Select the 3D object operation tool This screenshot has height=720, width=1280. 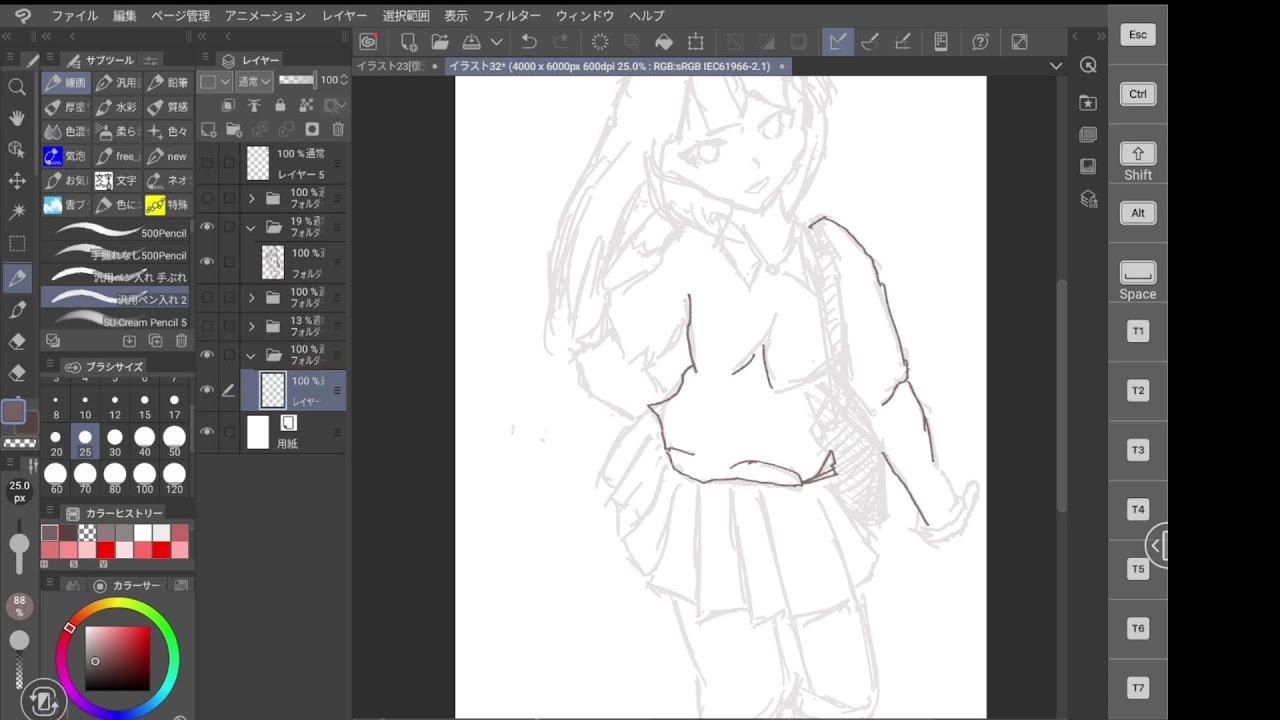(17, 149)
